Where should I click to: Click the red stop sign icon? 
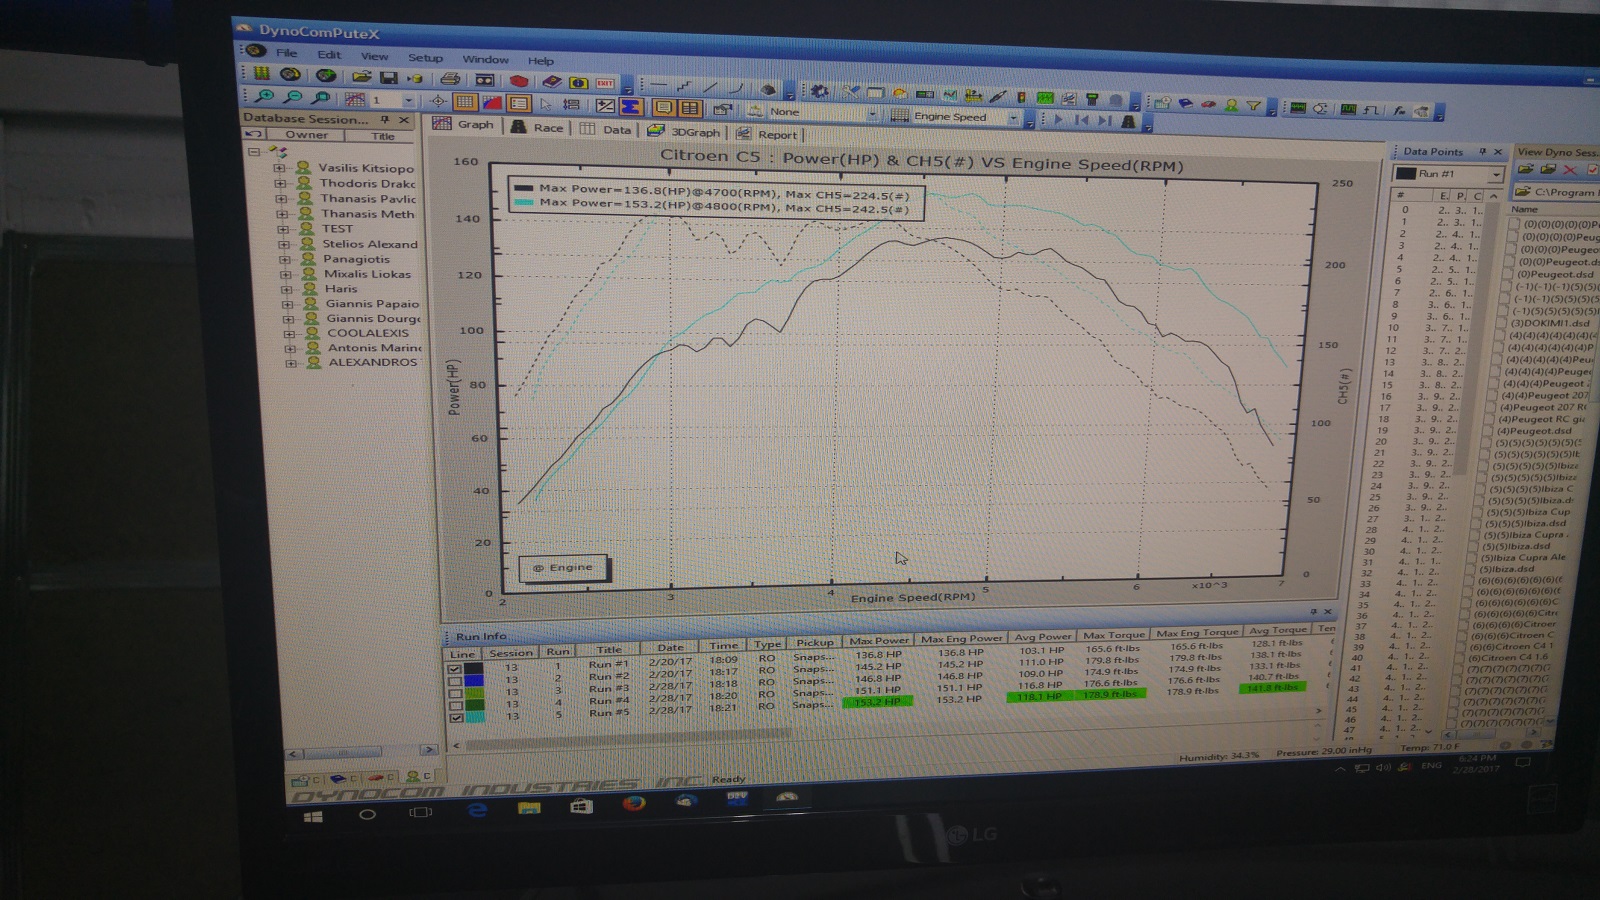coord(518,80)
